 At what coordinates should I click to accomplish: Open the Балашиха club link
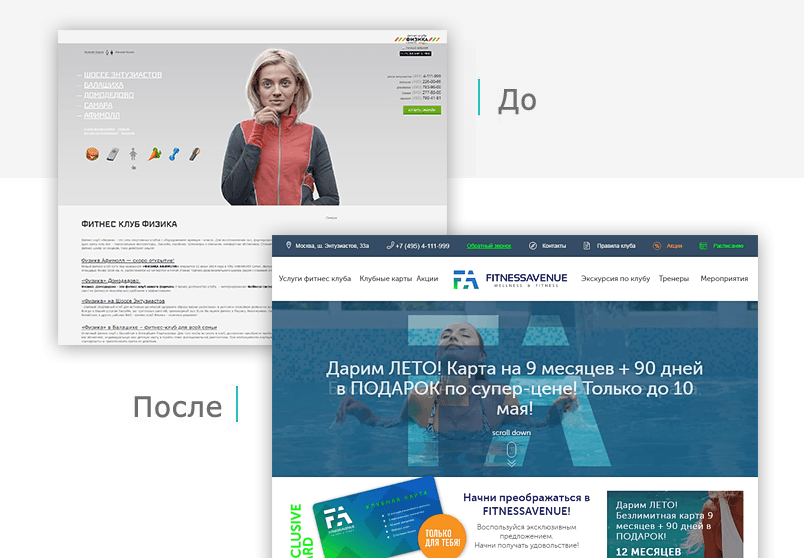(104, 85)
